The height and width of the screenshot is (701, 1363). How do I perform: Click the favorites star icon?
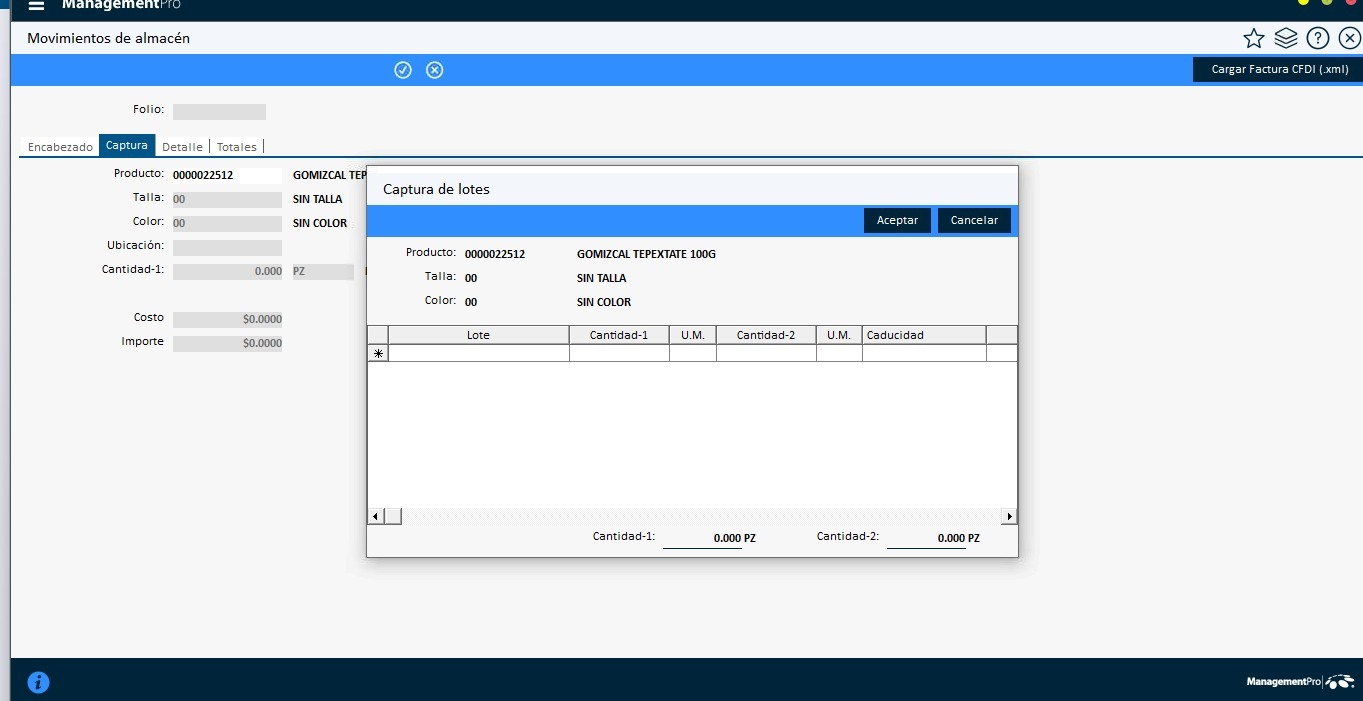(x=1253, y=39)
